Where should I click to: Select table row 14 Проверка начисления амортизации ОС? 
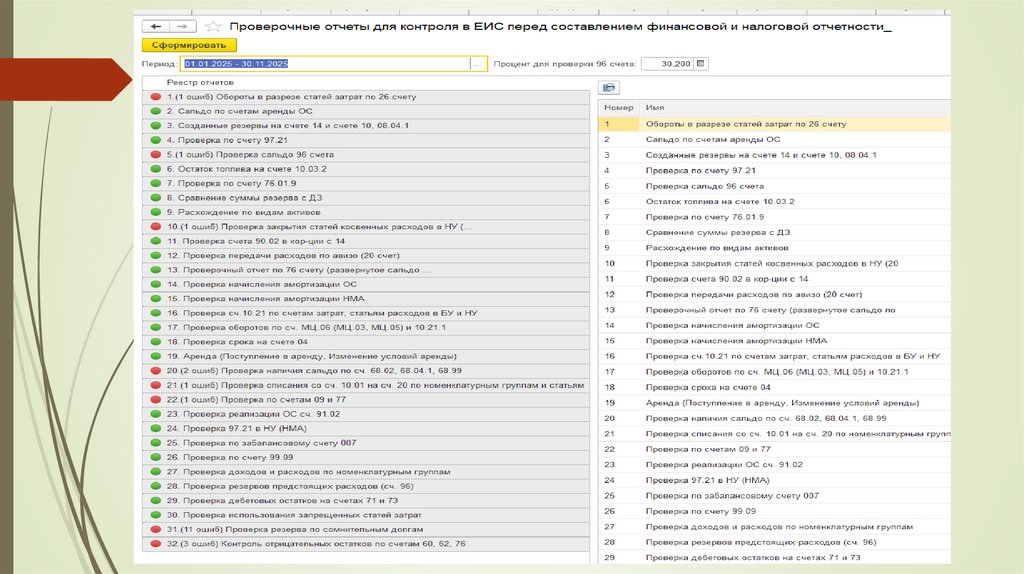pos(775,325)
